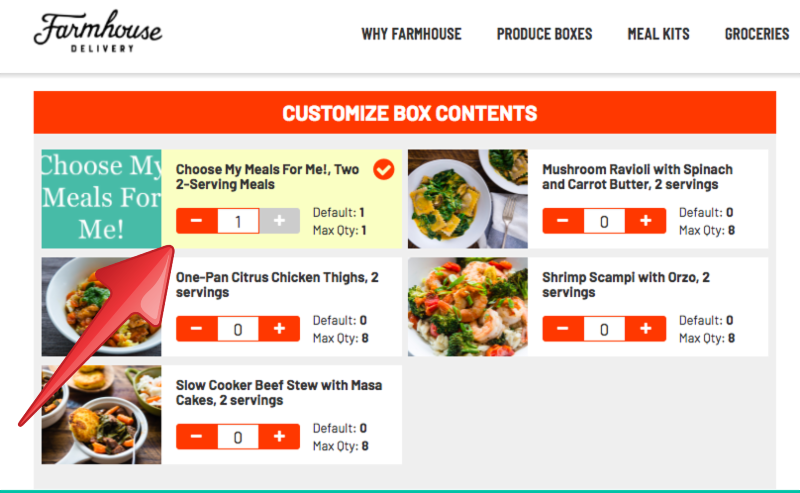Image resolution: width=800 pixels, height=493 pixels.
Task: Click Shrimp Scampi quantity input field
Action: pyautogui.click(x=604, y=328)
